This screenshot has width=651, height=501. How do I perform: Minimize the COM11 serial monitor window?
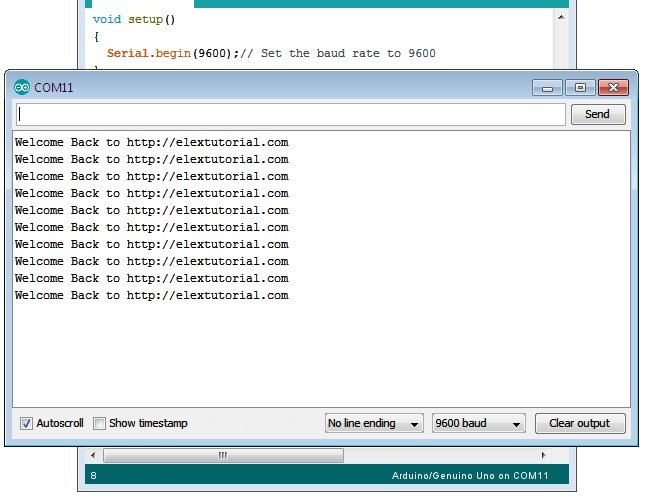[547, 88]
